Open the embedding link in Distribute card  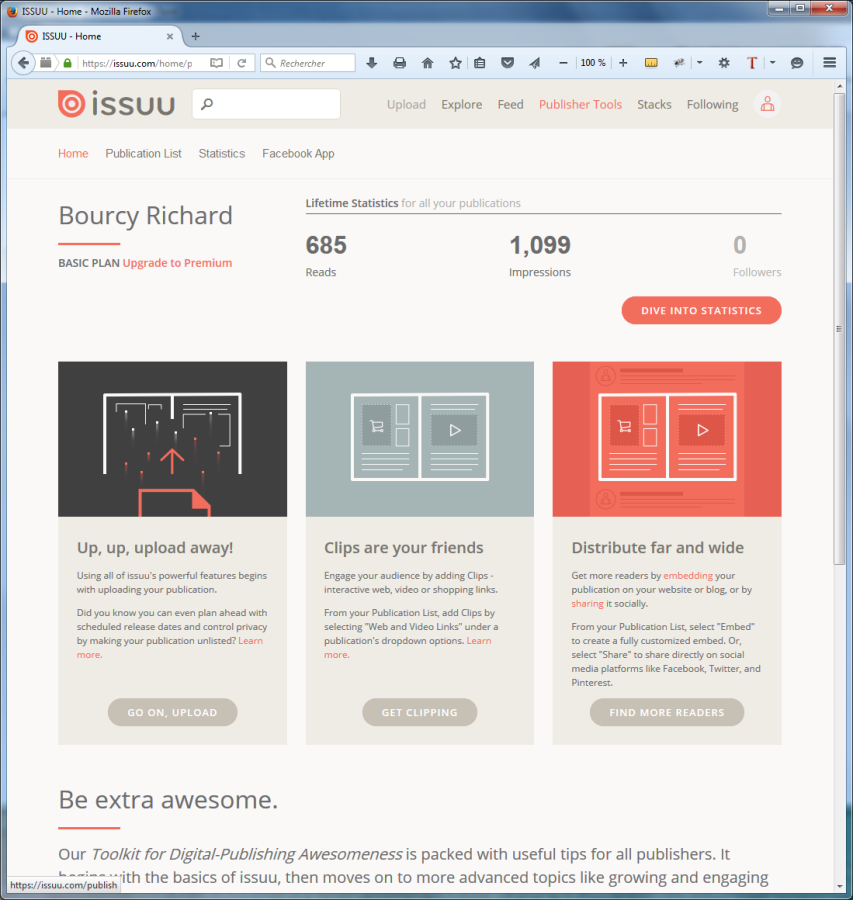(x=688, y=575)
